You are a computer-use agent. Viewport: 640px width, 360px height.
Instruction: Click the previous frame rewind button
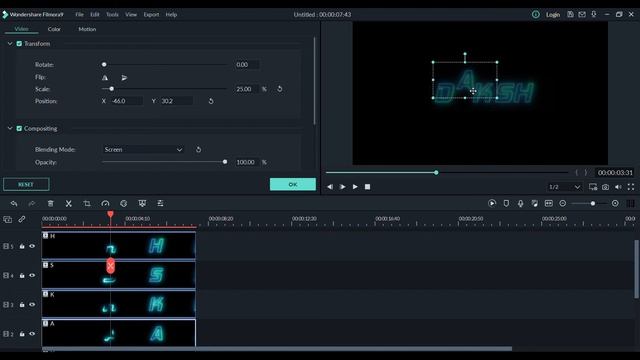330,187
